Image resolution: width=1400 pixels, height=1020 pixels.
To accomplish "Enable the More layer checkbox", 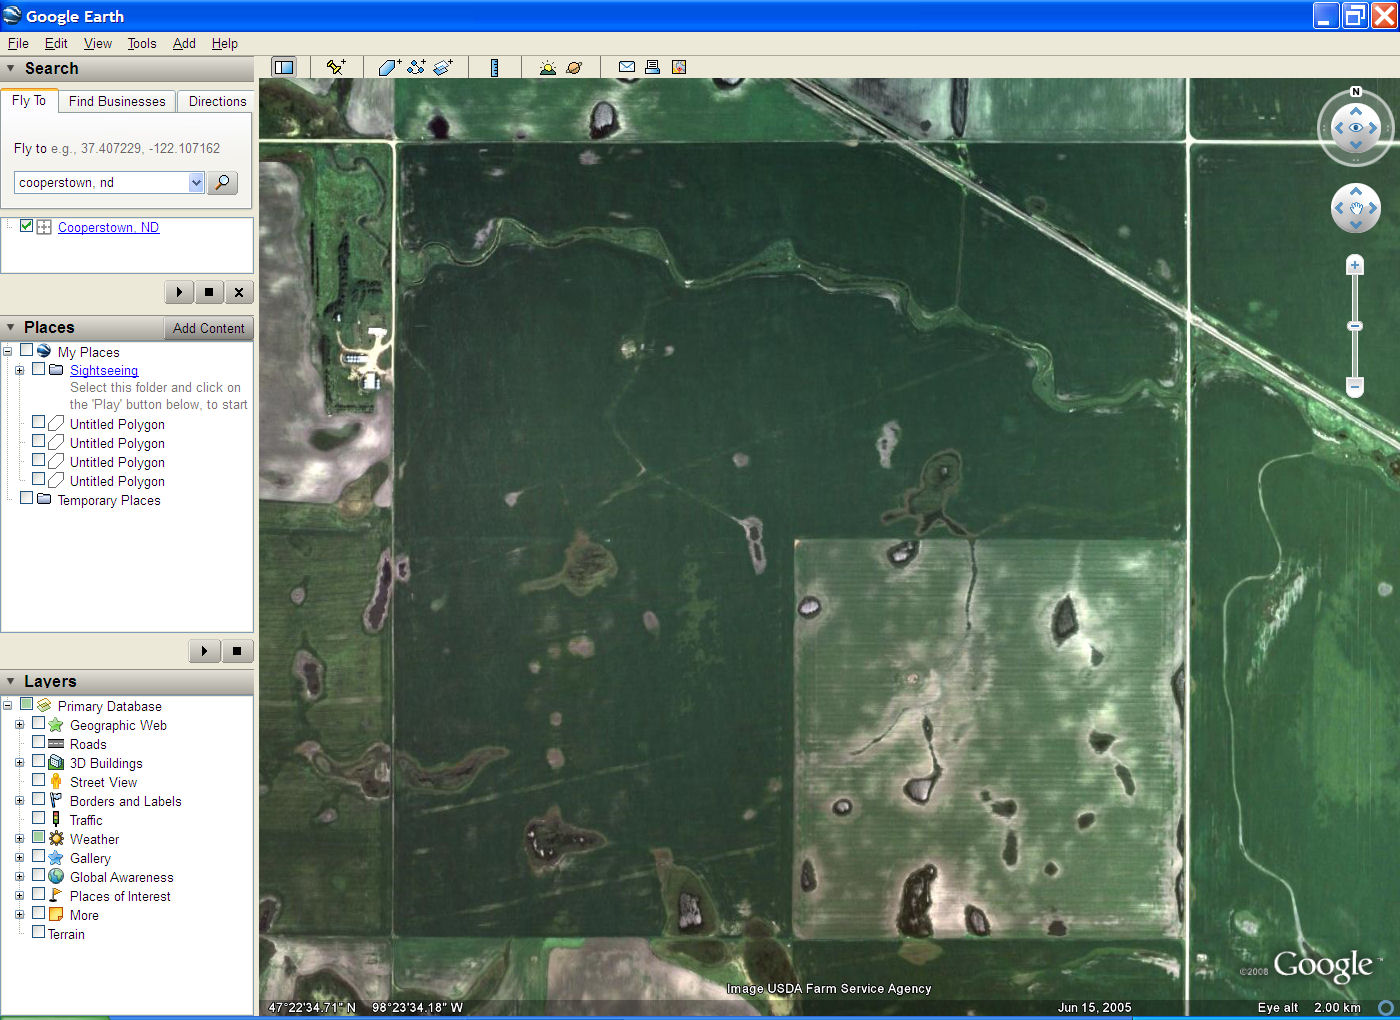I will [38, 913].
